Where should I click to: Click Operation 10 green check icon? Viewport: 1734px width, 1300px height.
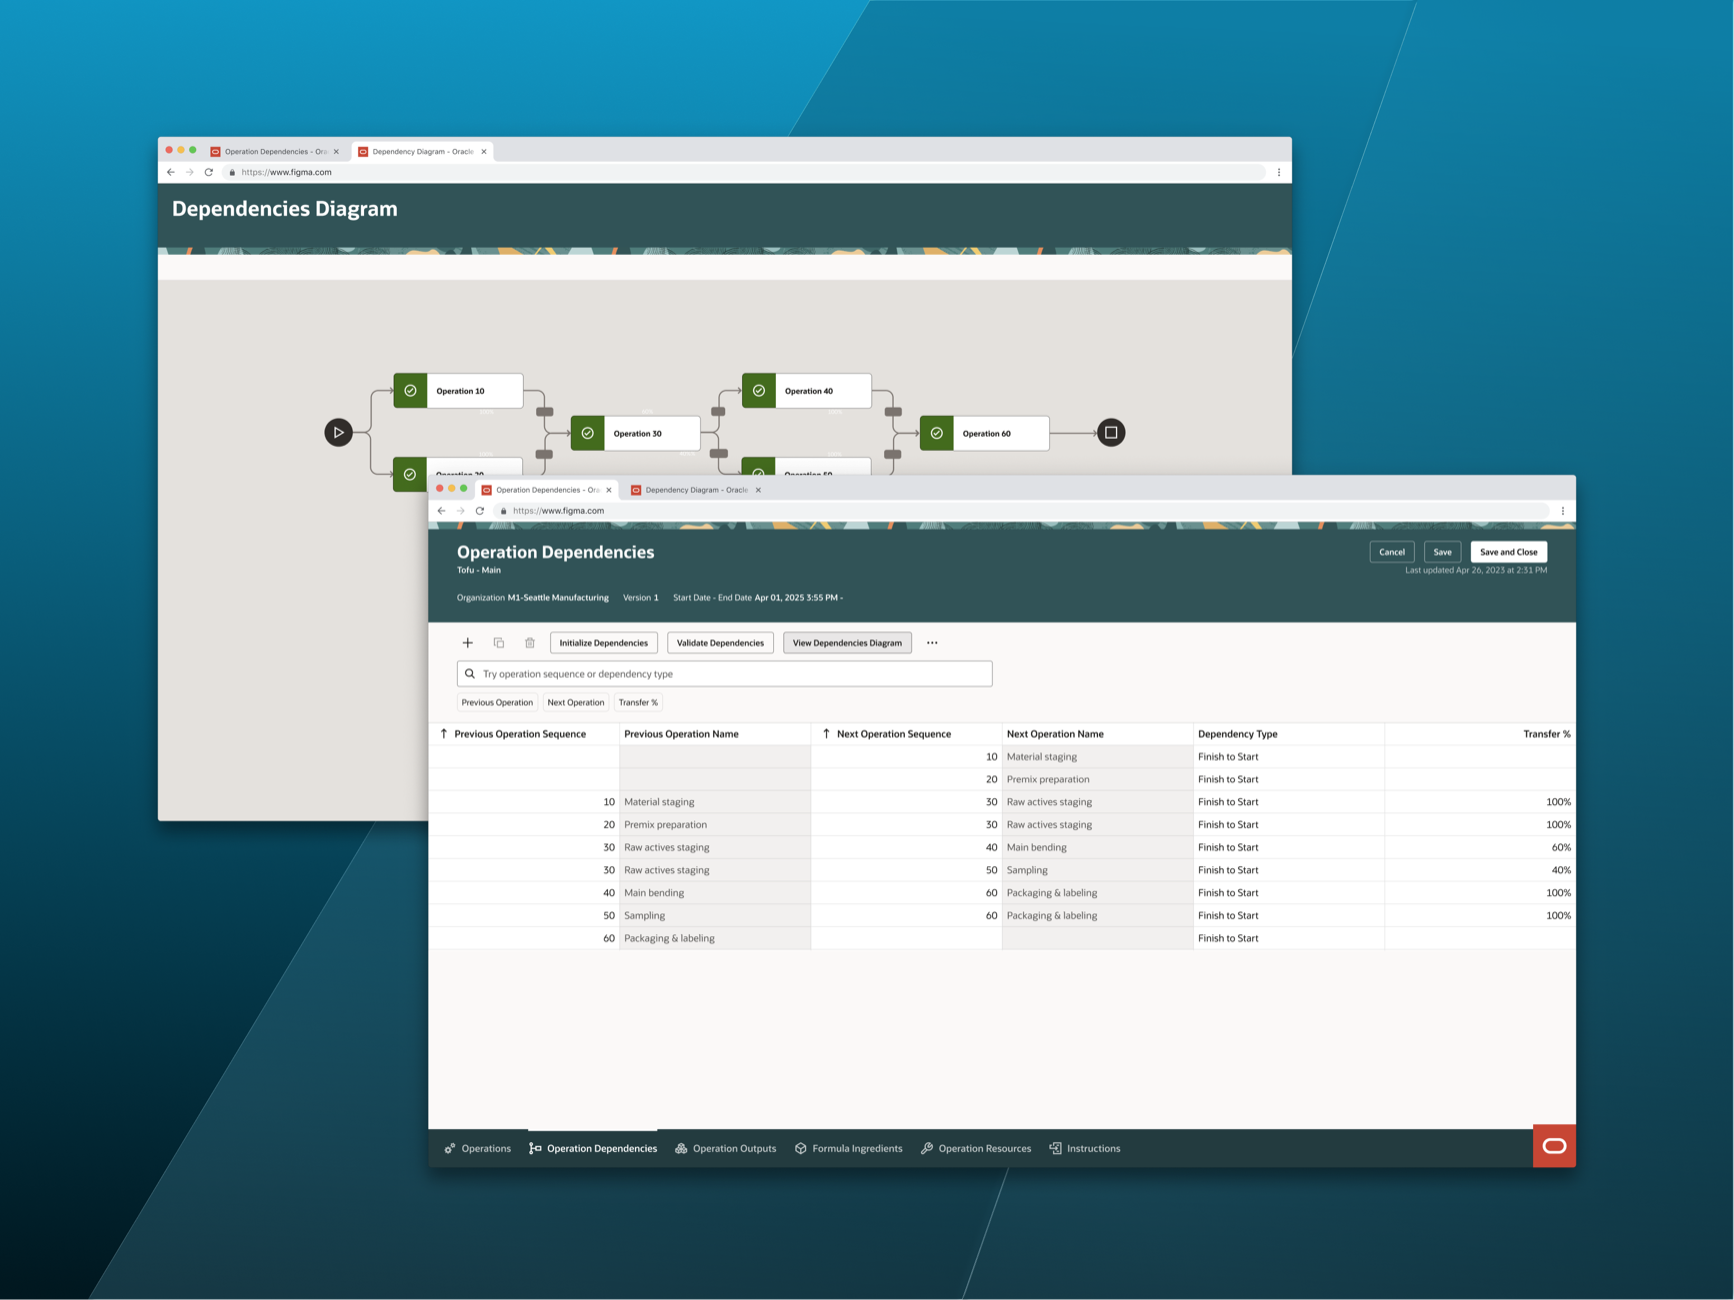[x=410, y=391]
